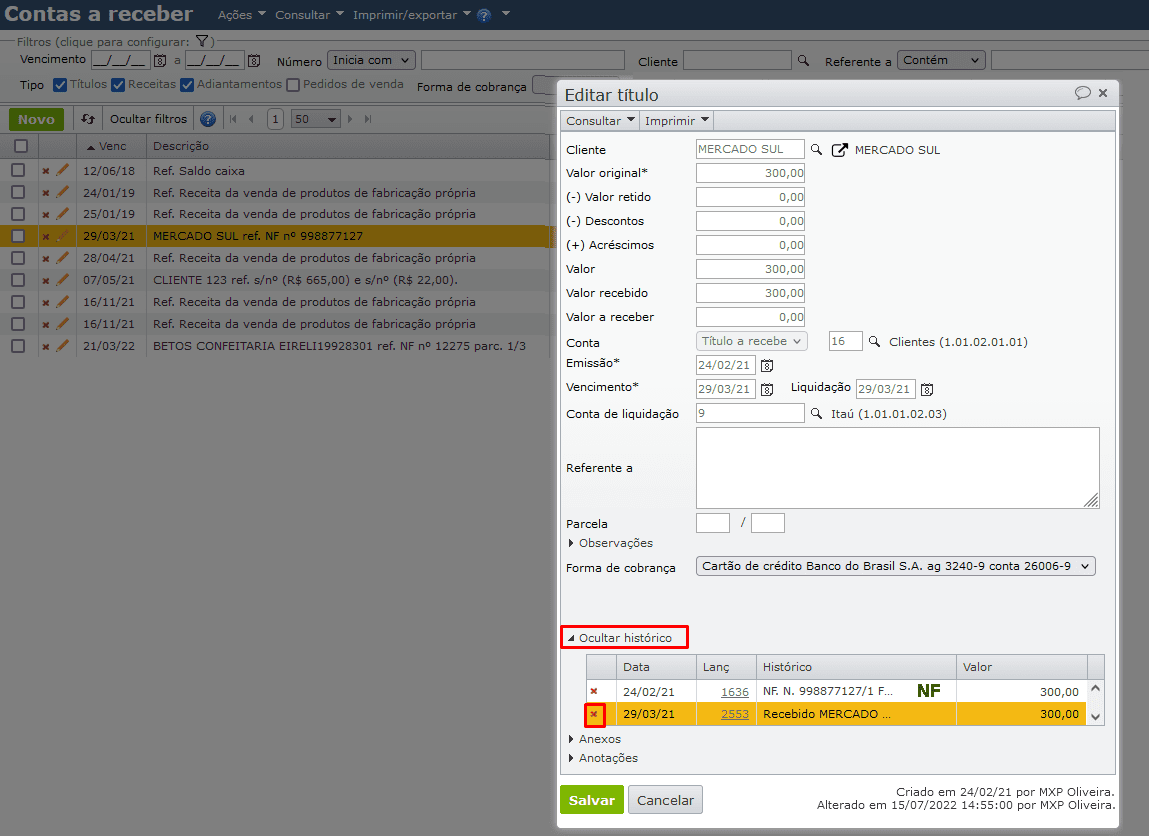
Task: Open lançamento link 2553
Action: point(735,714)
